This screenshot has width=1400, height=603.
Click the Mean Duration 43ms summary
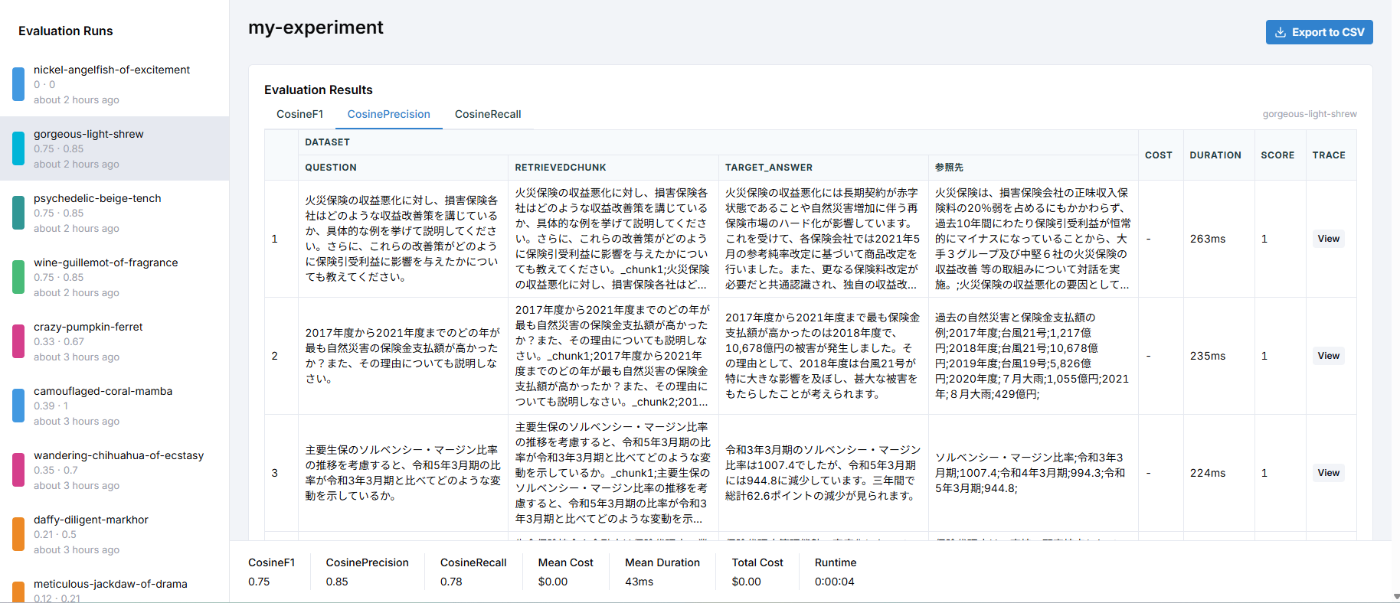pos(662,571)
